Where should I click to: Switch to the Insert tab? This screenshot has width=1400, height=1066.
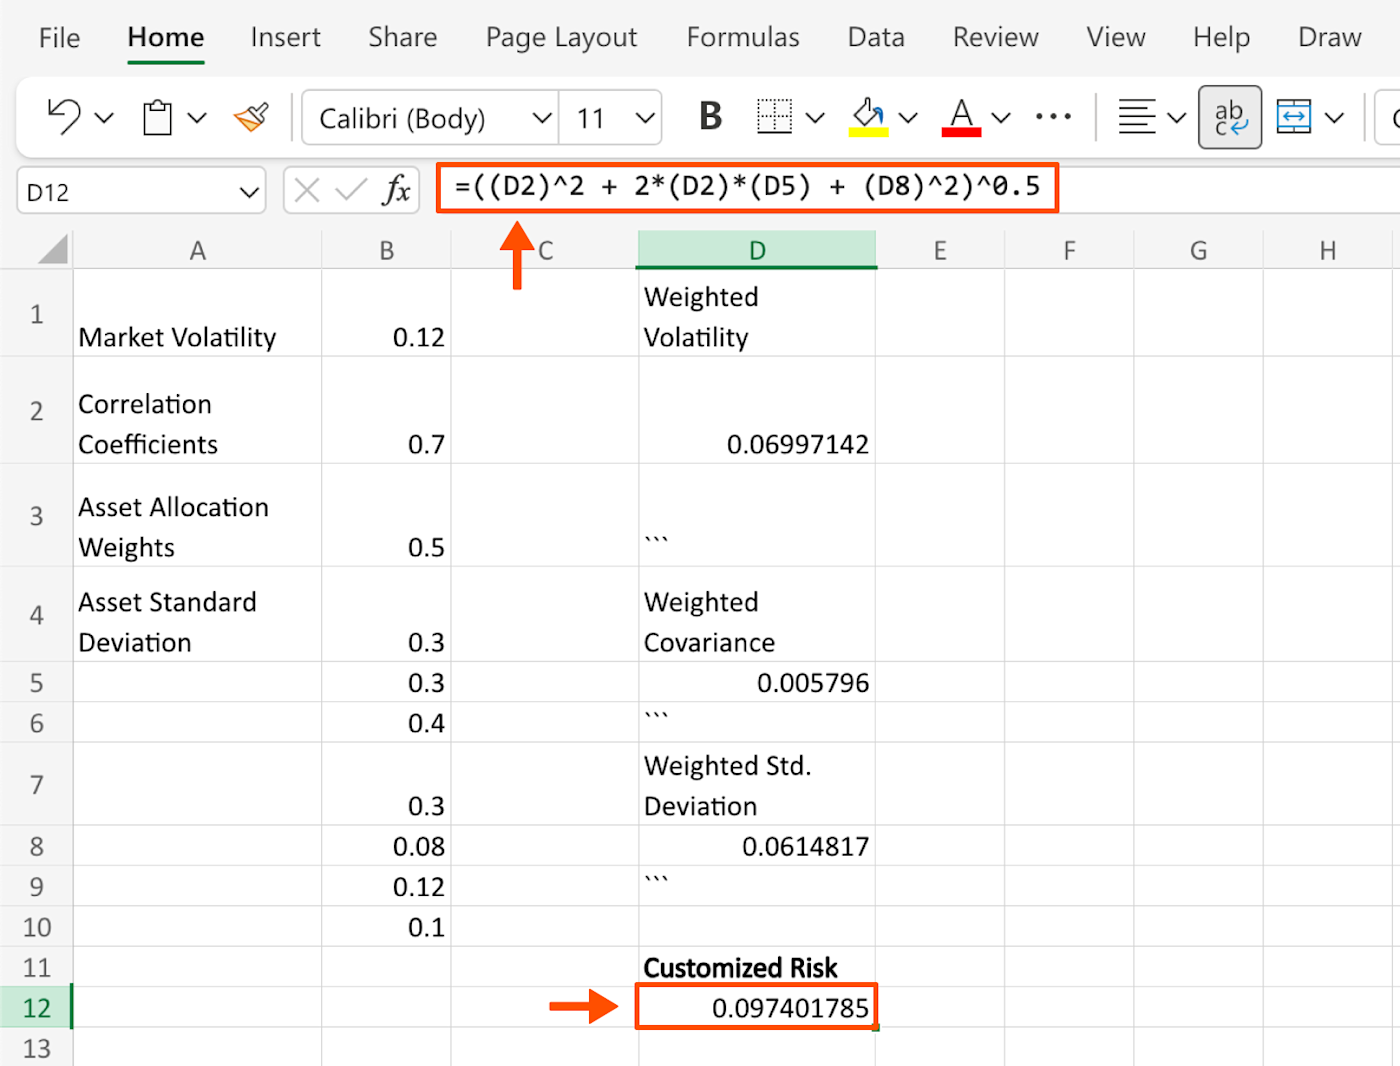(286, 38)
